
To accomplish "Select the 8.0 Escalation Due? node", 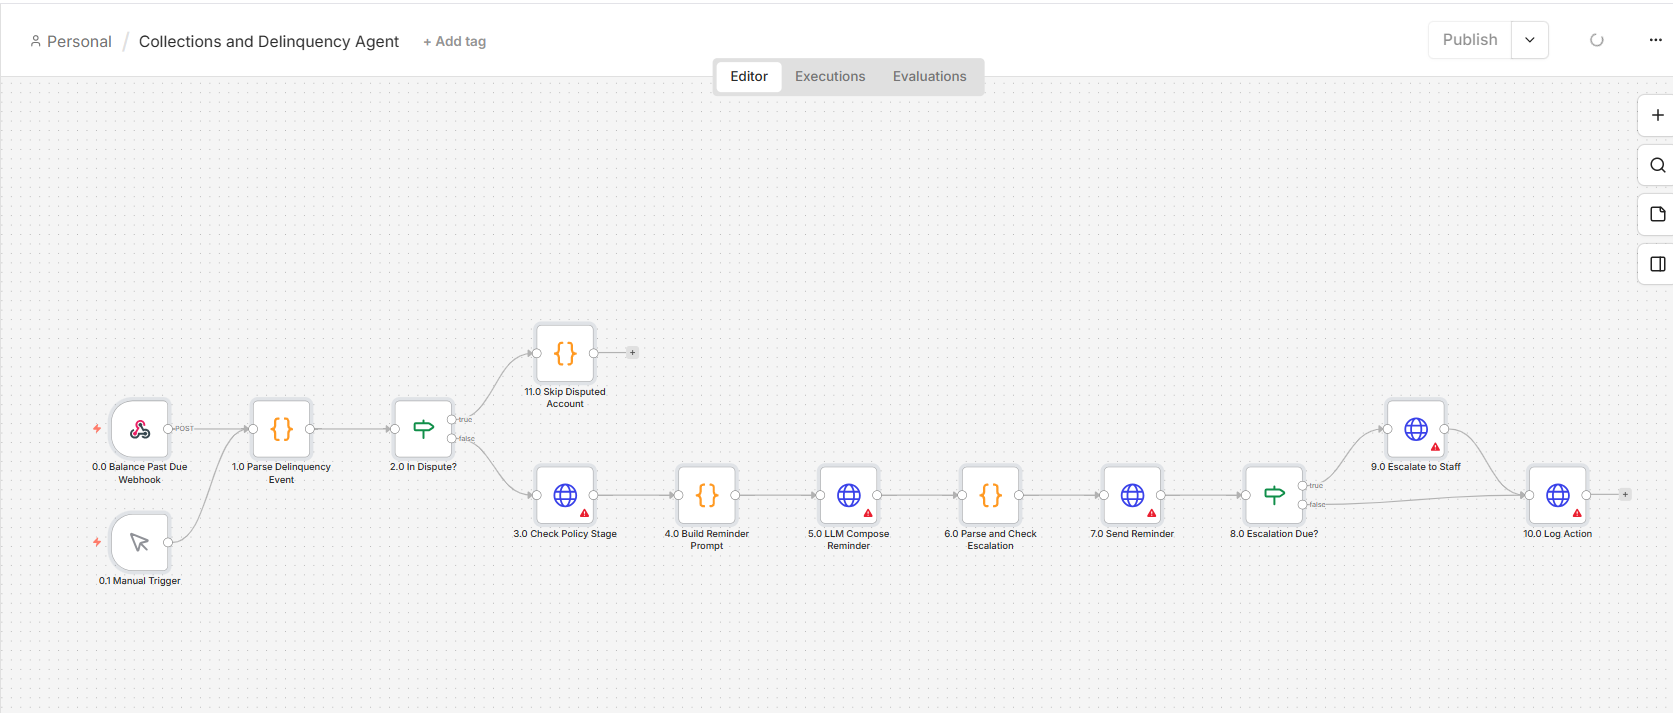I will tap(1274, 495).
